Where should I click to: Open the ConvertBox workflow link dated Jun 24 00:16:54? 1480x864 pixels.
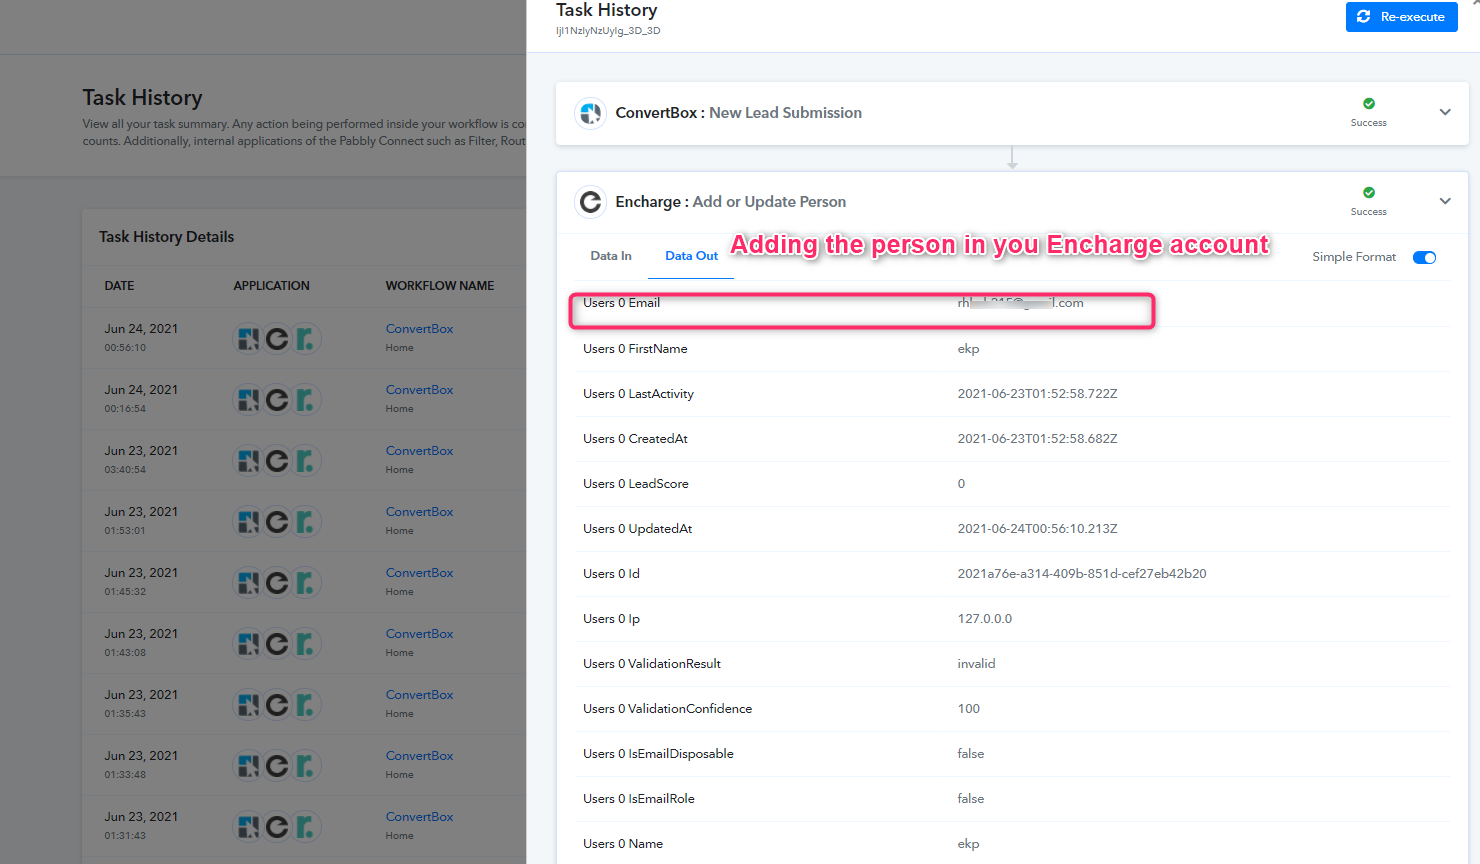point(420,390)
